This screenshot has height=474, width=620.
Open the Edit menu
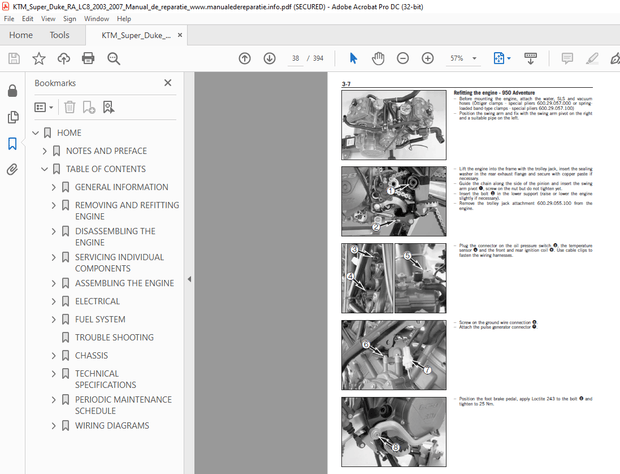(x=27, y=19)
